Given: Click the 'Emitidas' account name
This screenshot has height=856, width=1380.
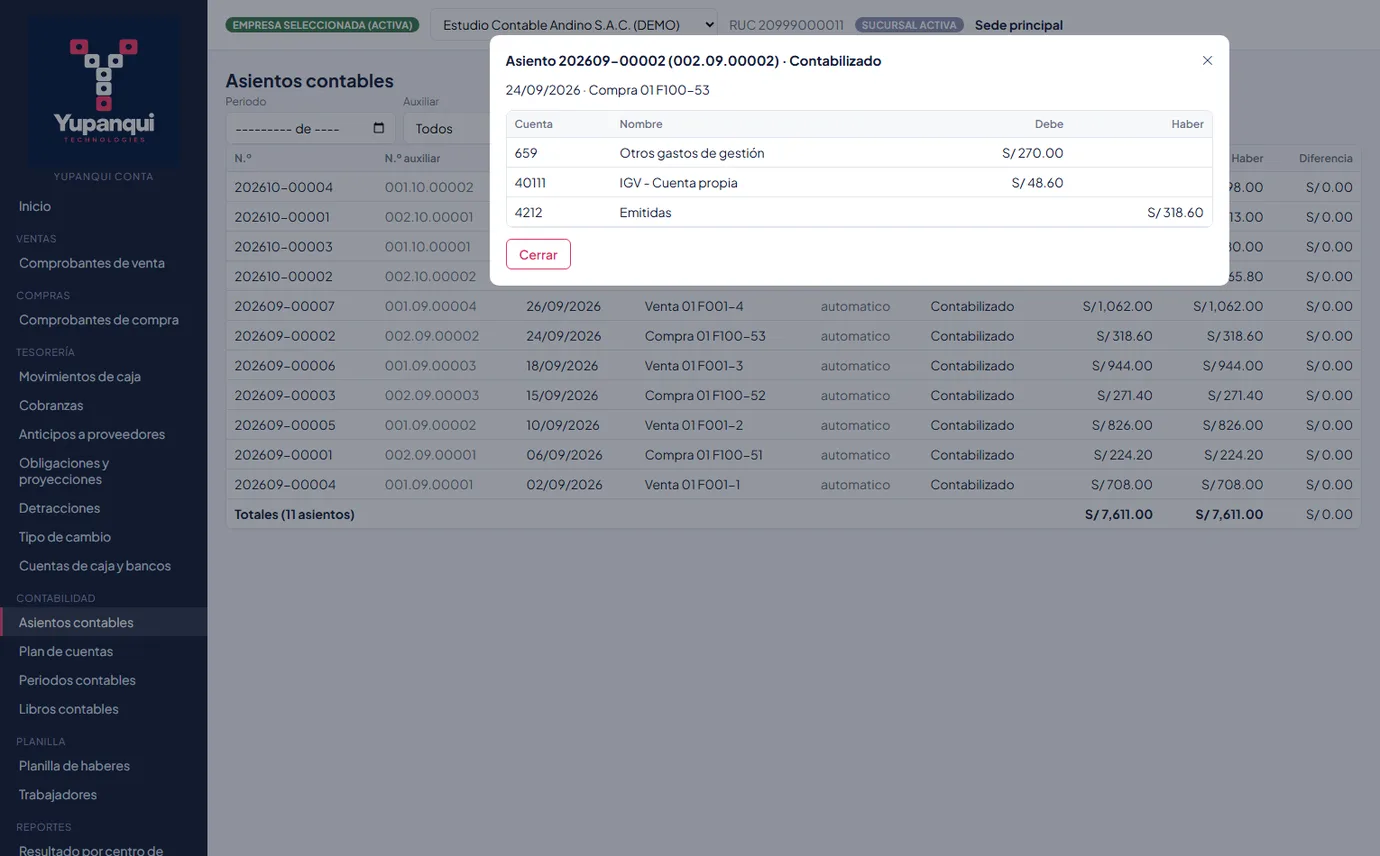Looking at the screenshot, I should [x=646, y=213].
